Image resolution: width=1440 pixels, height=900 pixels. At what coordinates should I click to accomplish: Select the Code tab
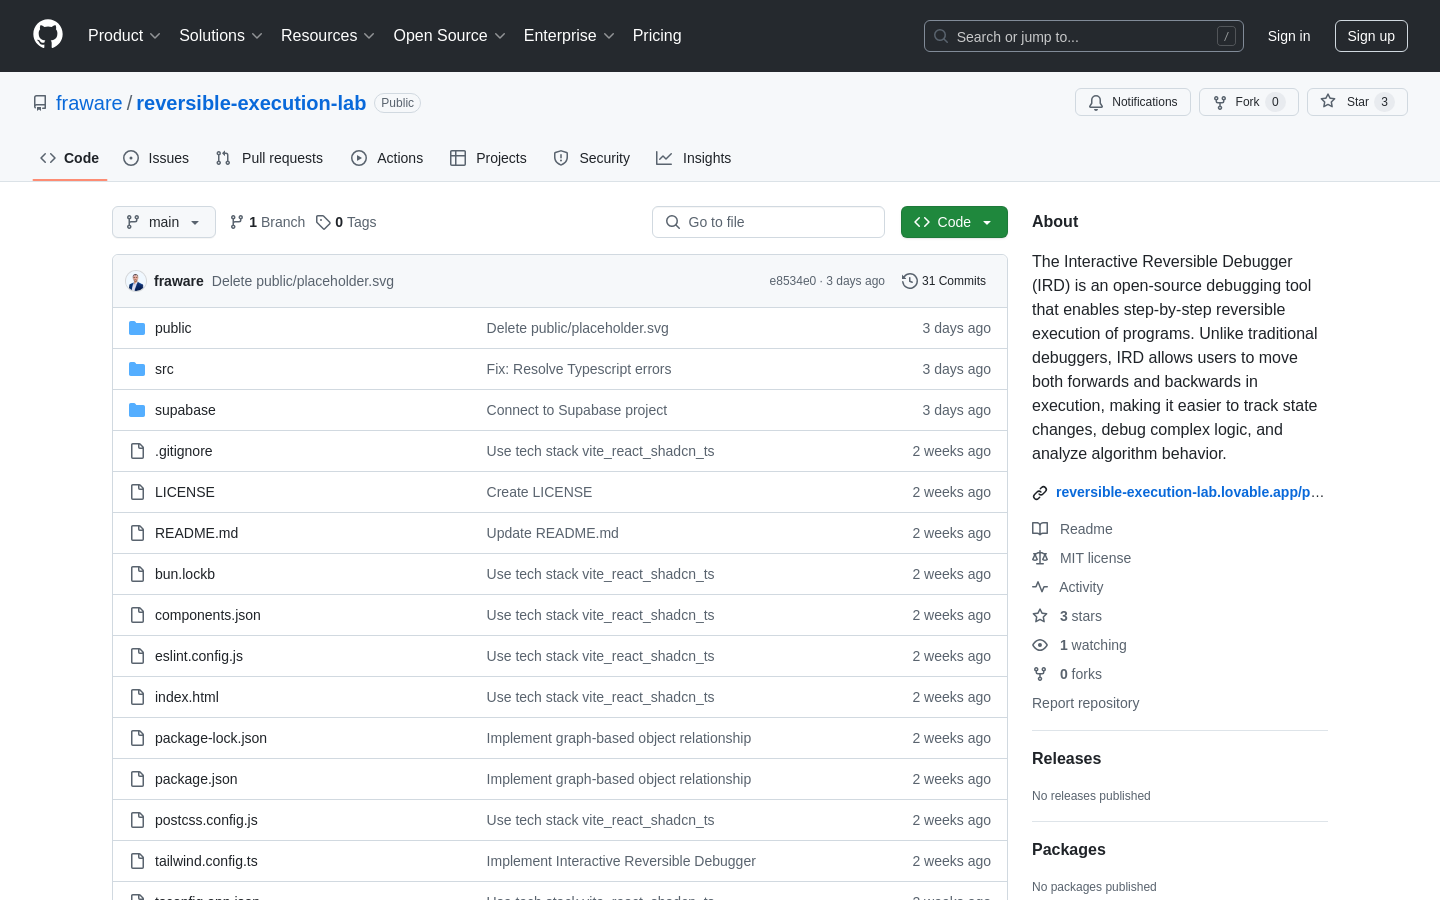pos(70,158)
